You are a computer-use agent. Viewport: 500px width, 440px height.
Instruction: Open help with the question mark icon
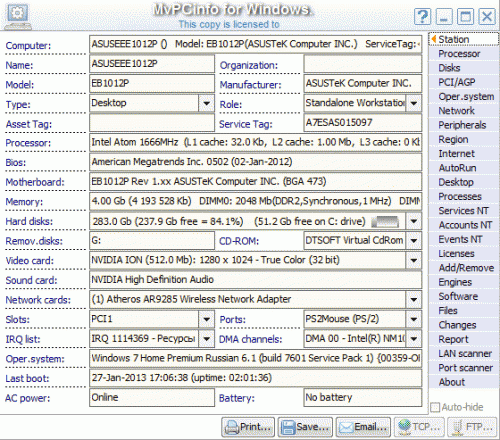pyautogui.click(x=422, y=16)
